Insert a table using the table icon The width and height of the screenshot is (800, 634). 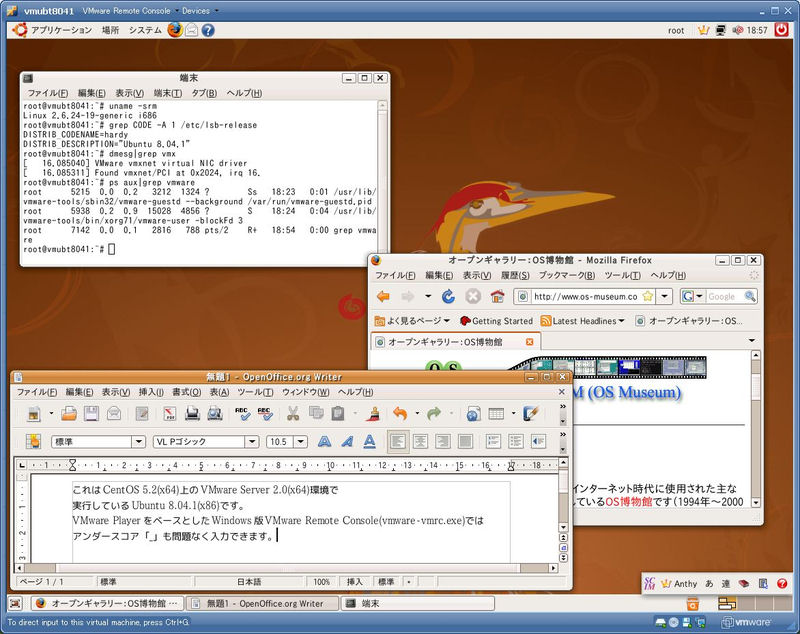point(496,414)
